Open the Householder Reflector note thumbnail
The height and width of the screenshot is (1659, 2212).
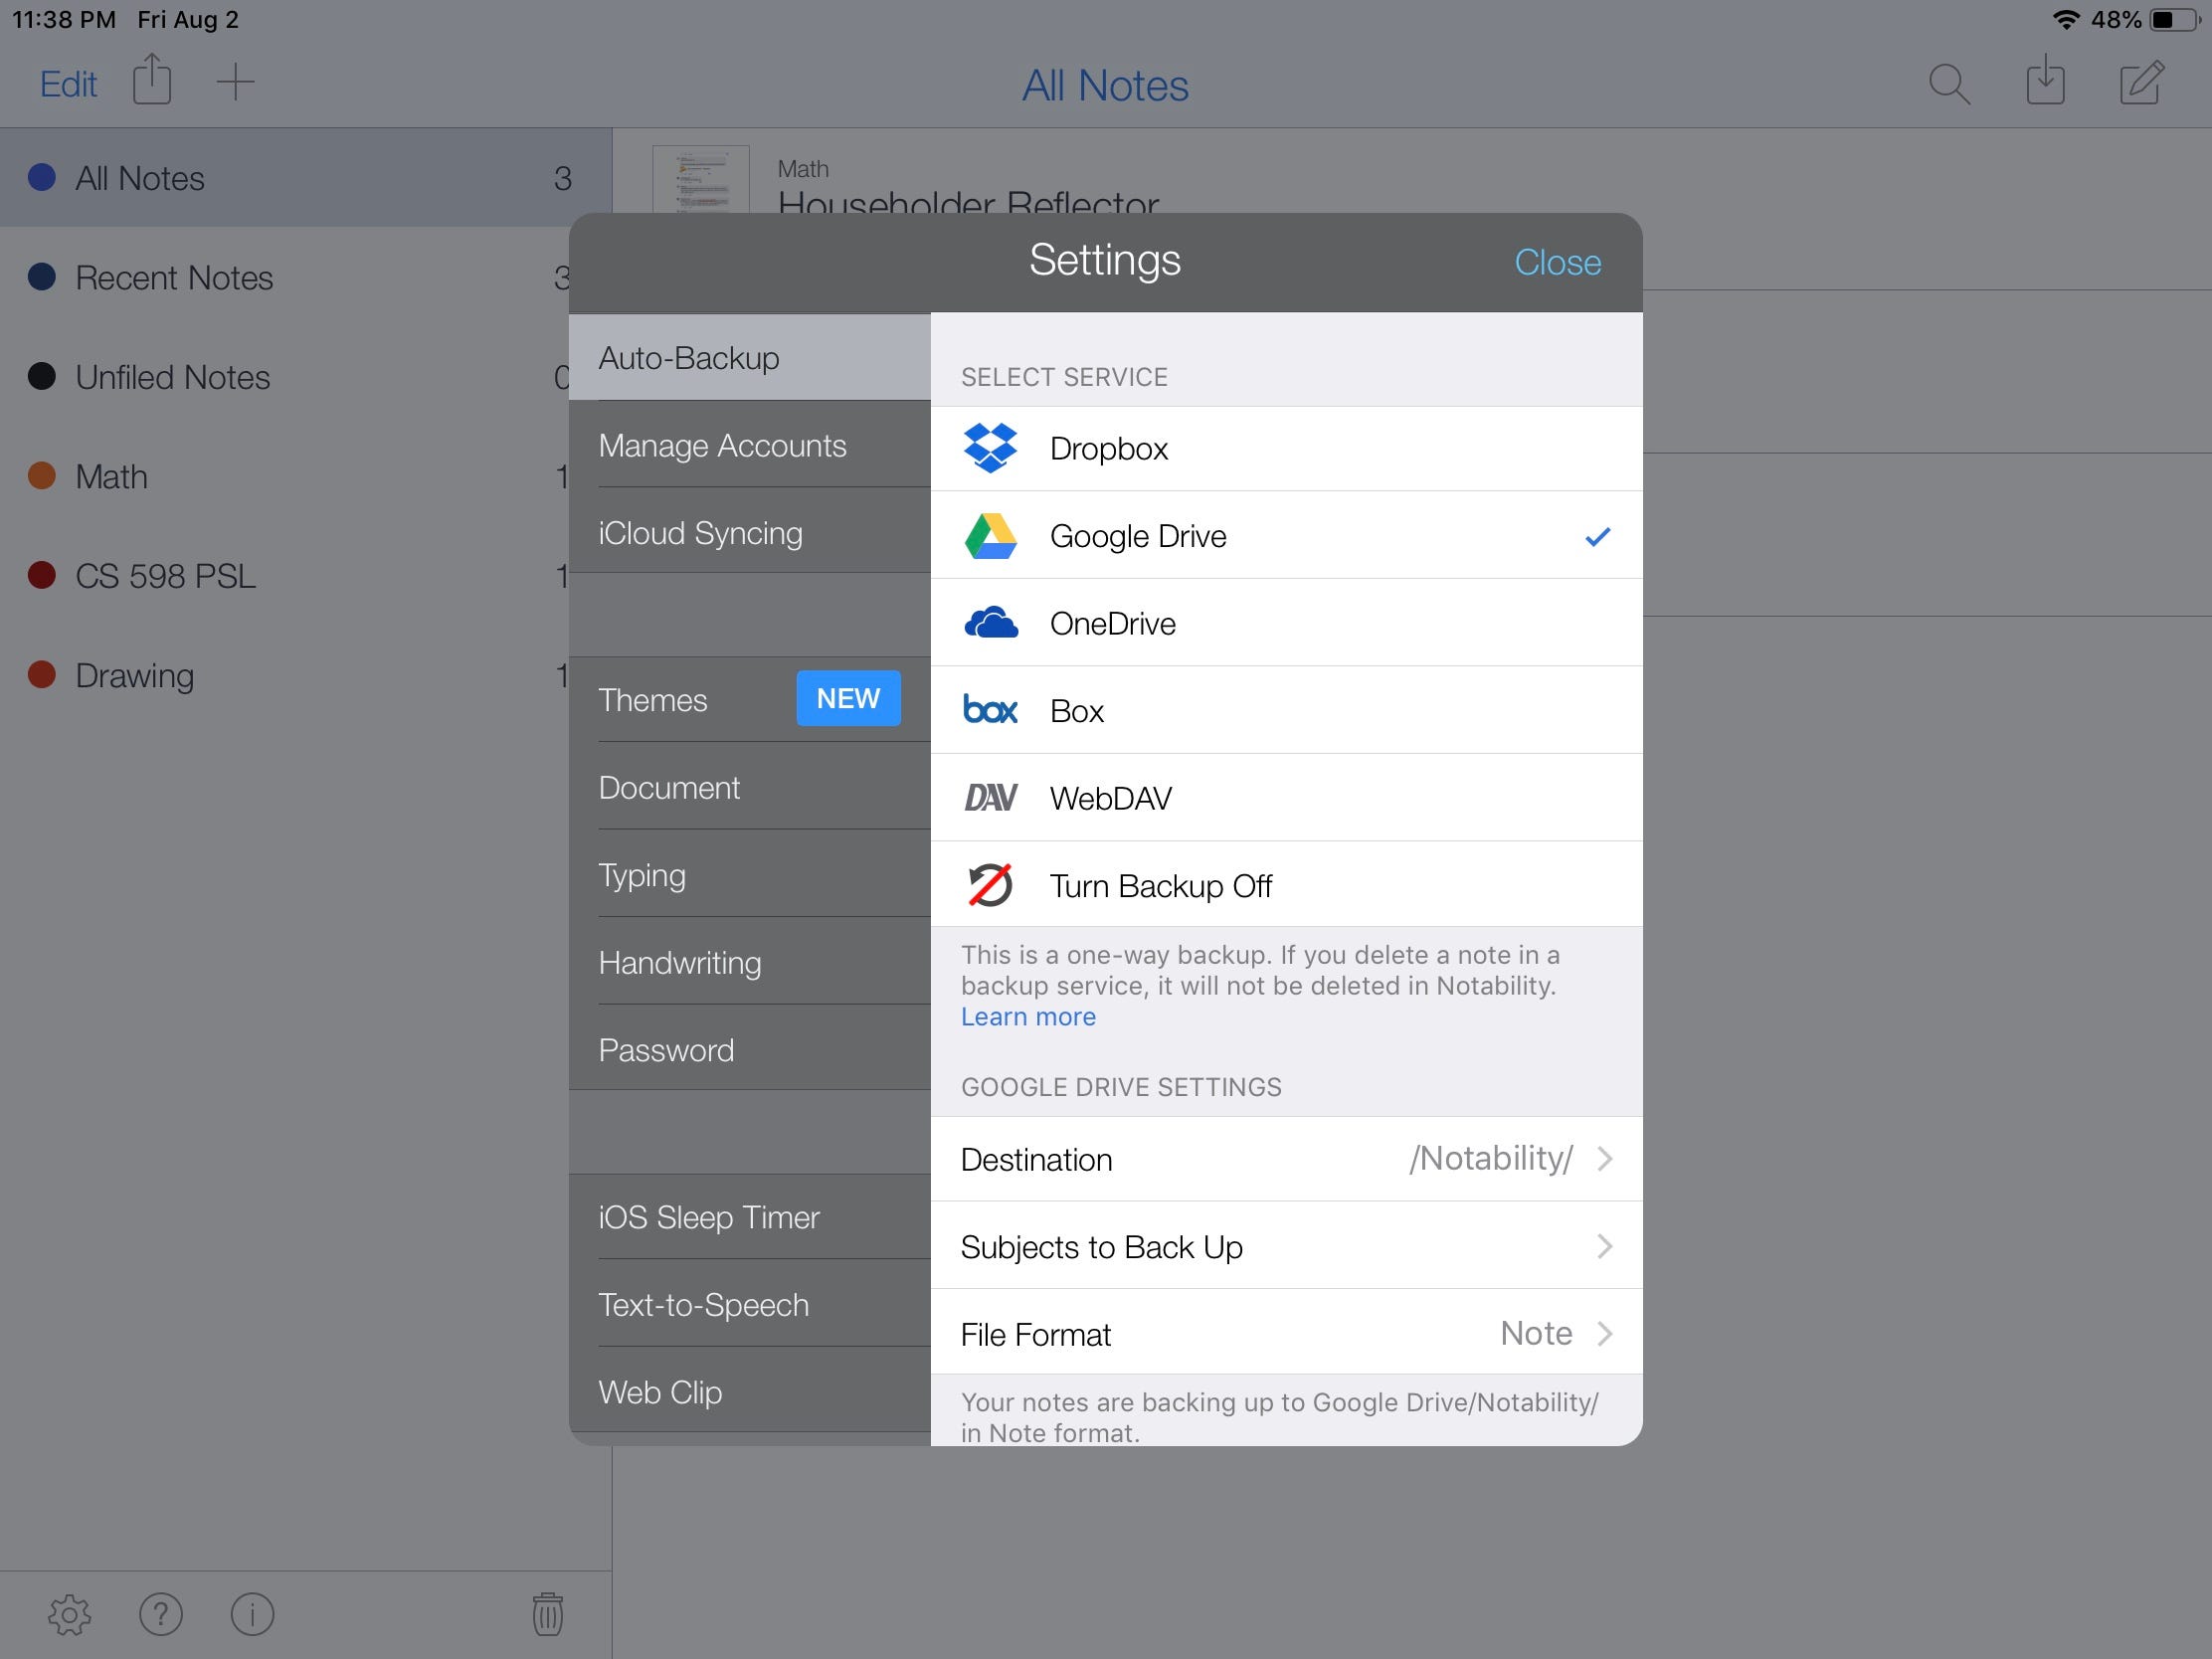point(700,180)
